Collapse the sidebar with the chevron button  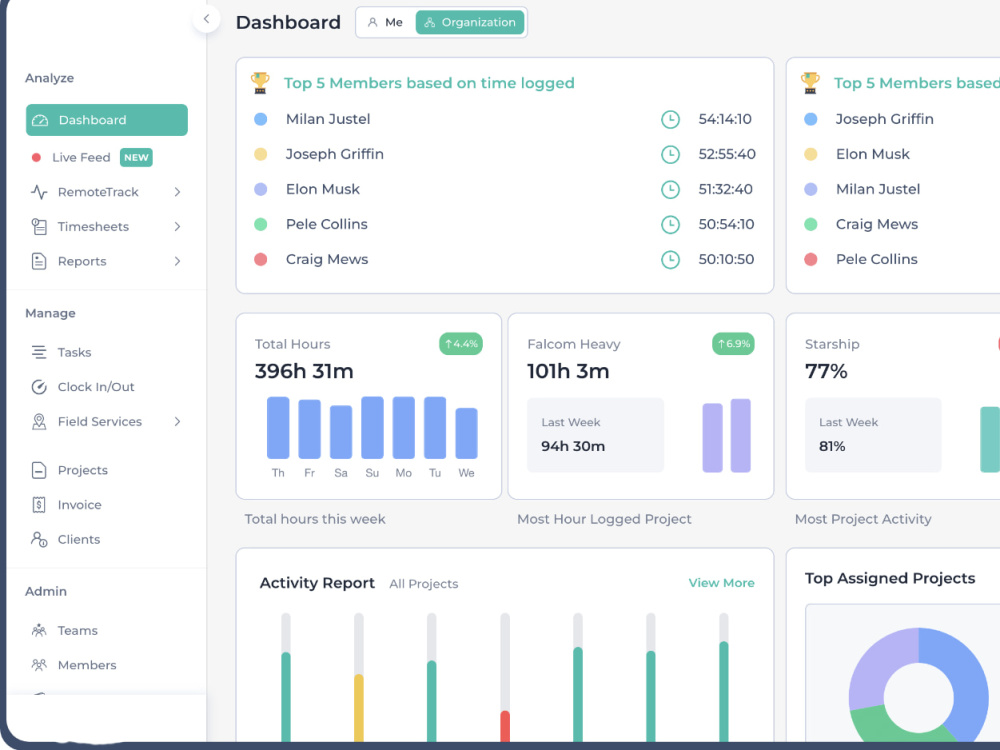pyautogui.click(x=206, y=19)
